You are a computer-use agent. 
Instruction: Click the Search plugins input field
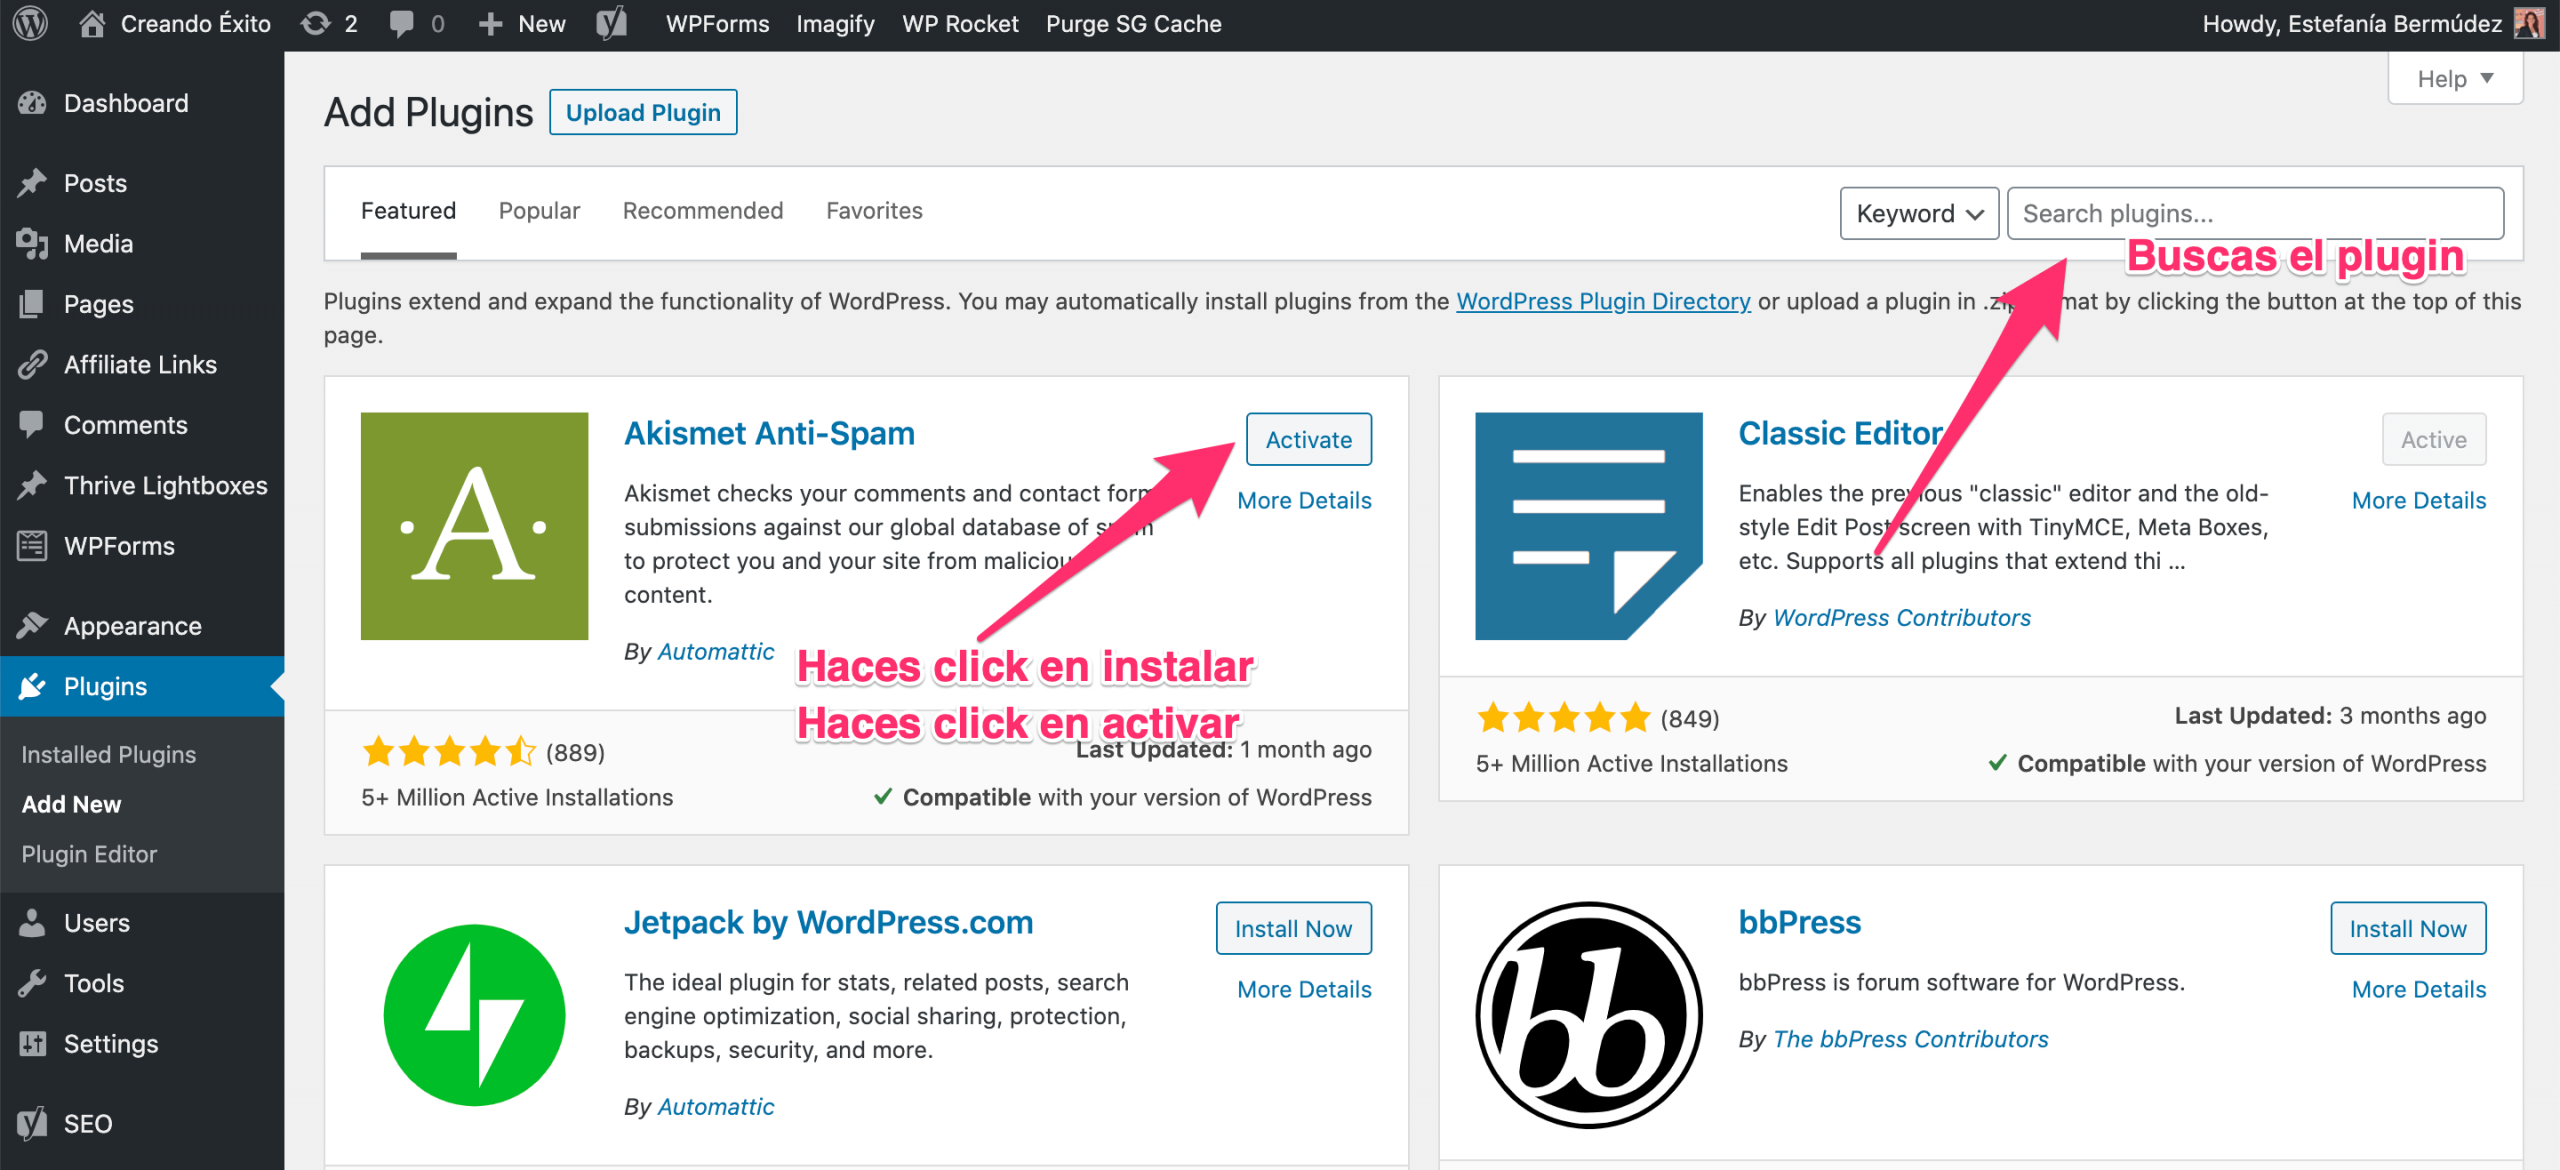[2255, 213]
